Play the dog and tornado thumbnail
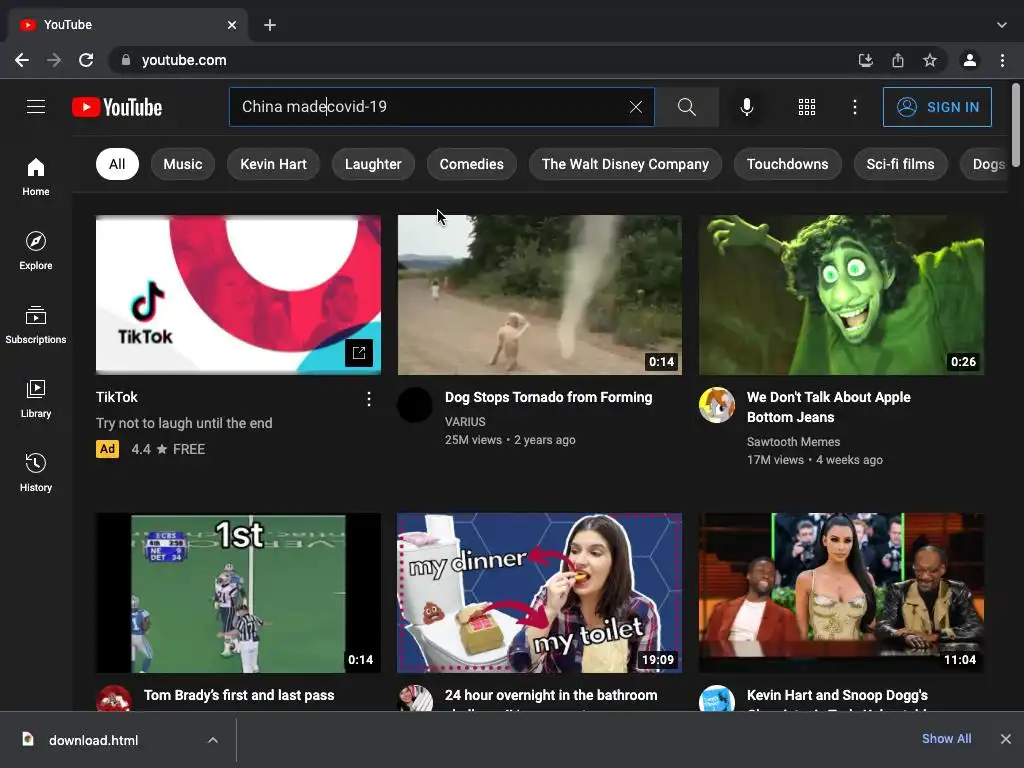This screenshot has height=768, width=1024. pos(539,295)
